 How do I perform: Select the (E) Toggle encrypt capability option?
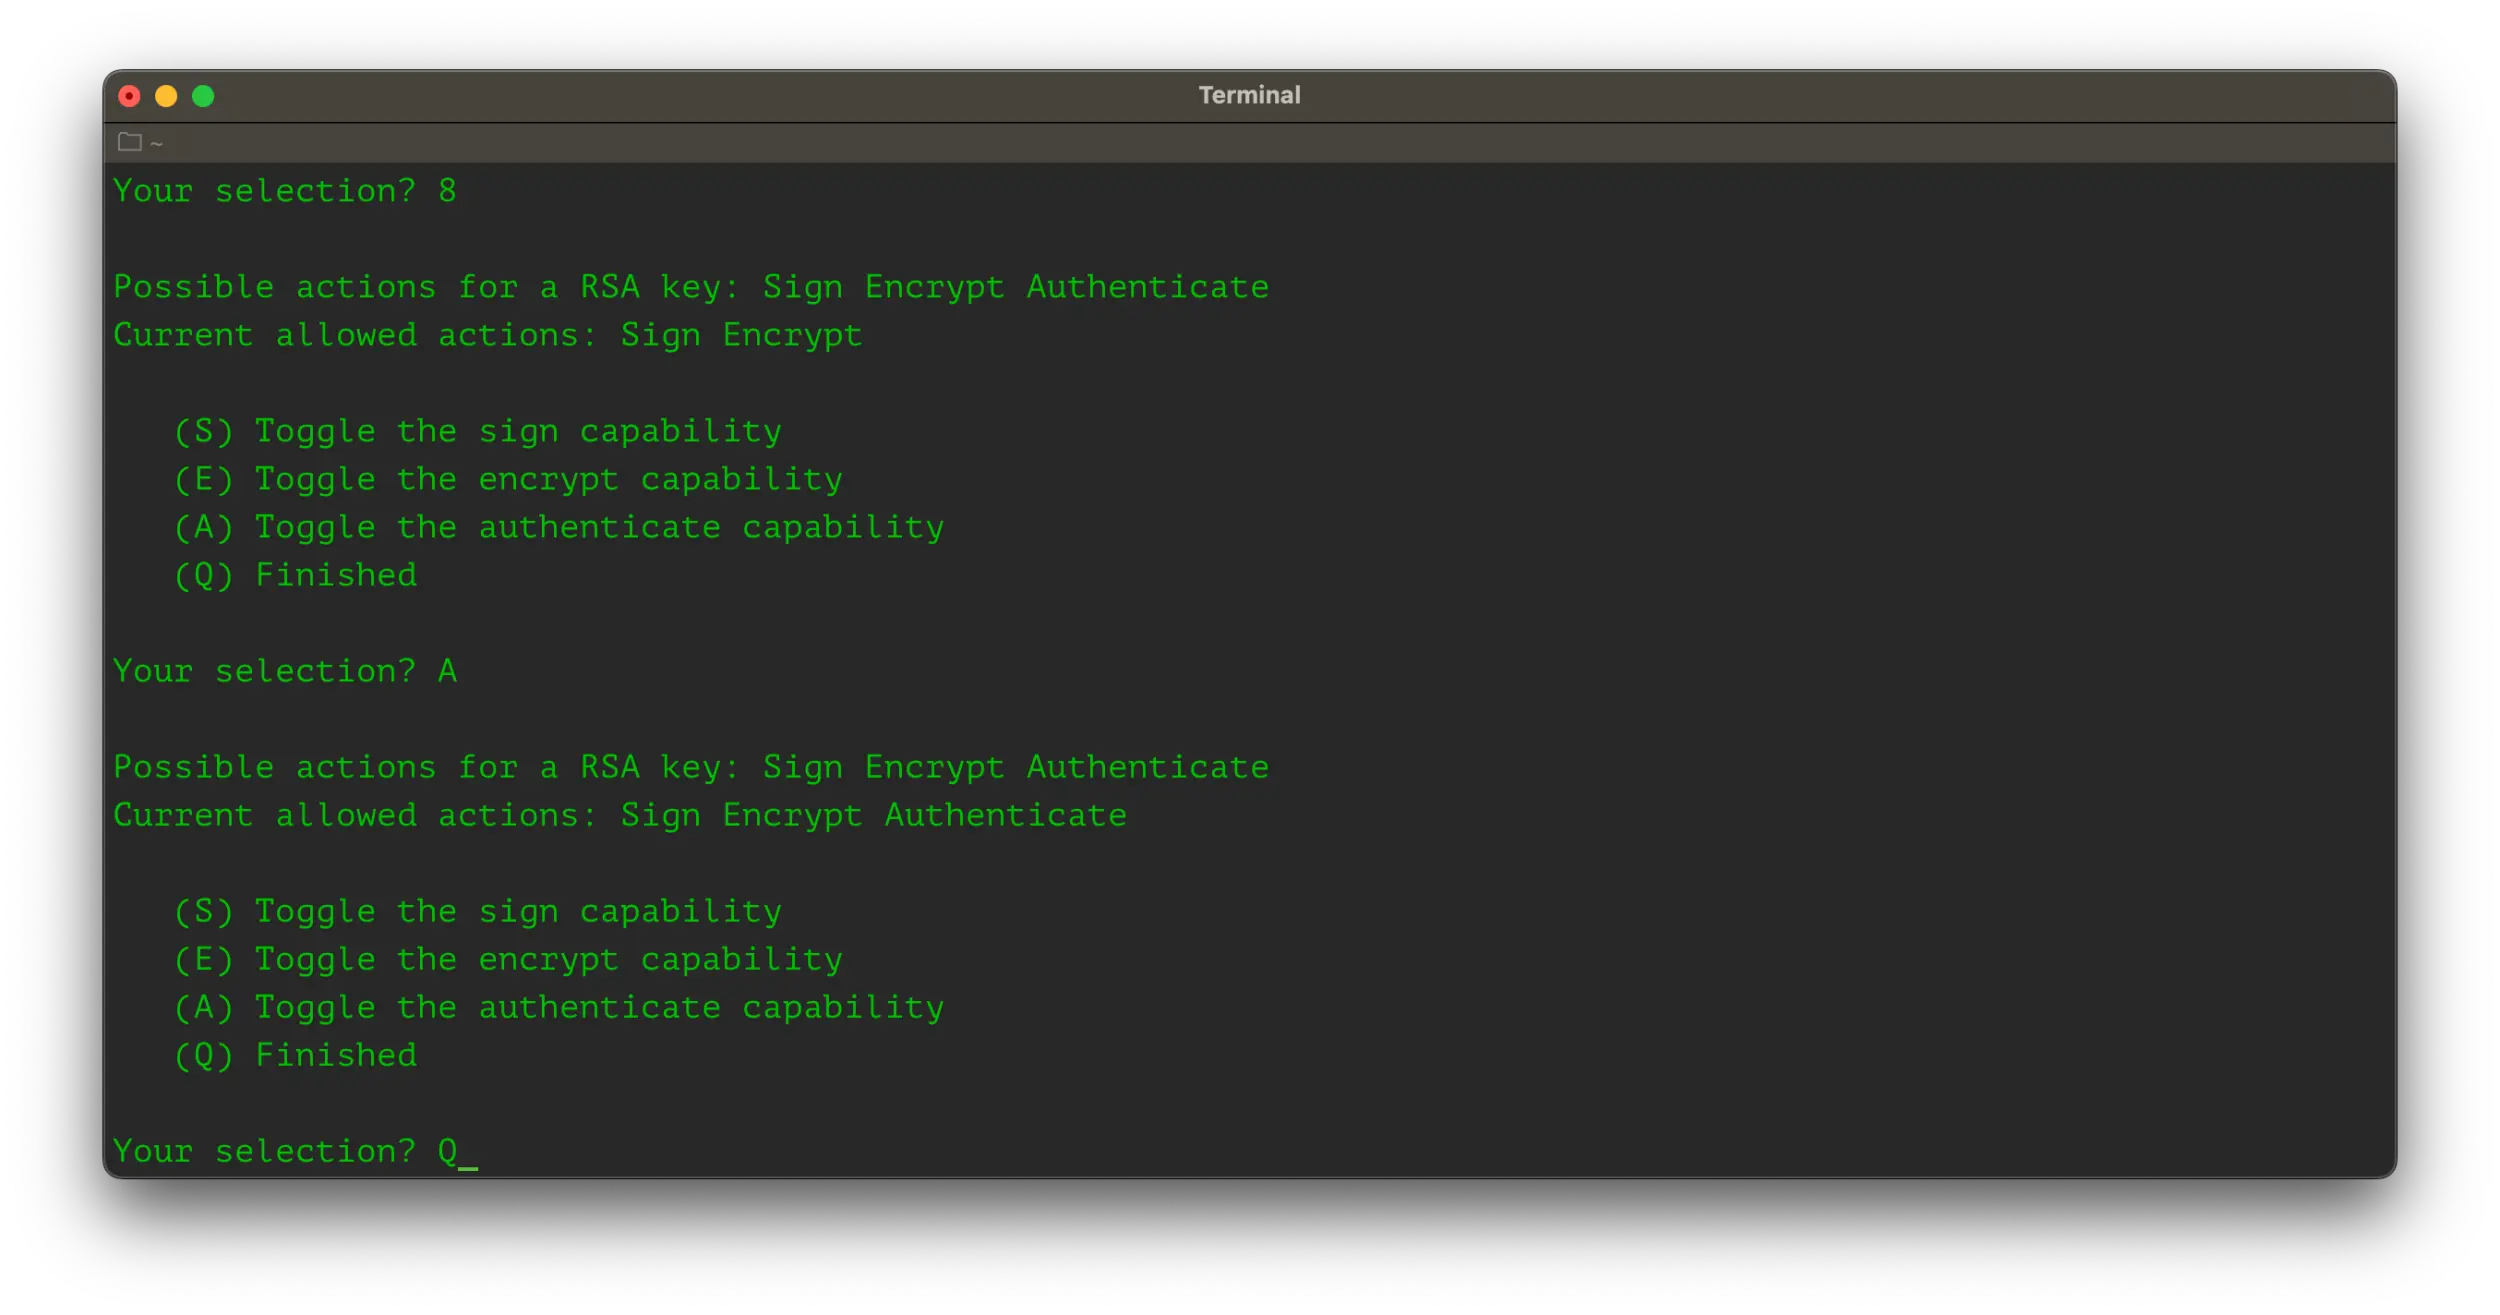pyautogui.click(x=508, y=478)
